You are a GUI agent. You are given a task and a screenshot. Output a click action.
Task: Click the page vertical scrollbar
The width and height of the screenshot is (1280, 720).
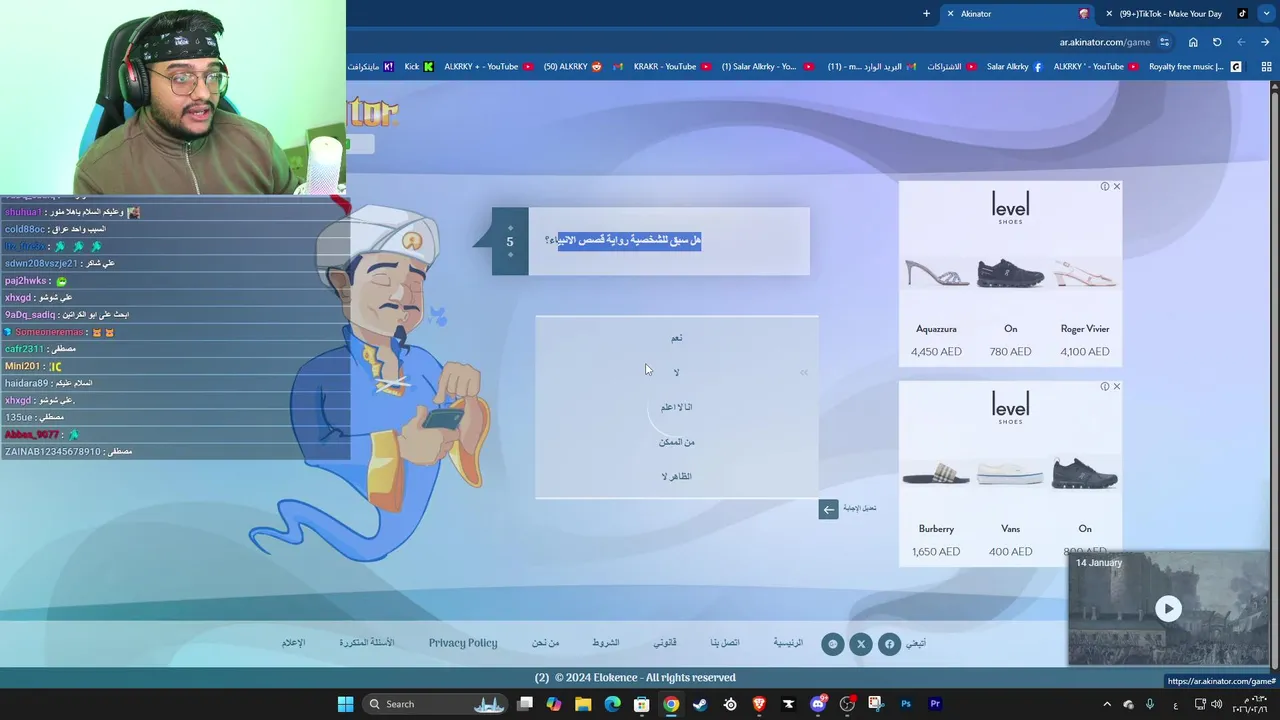(1274, 380)
